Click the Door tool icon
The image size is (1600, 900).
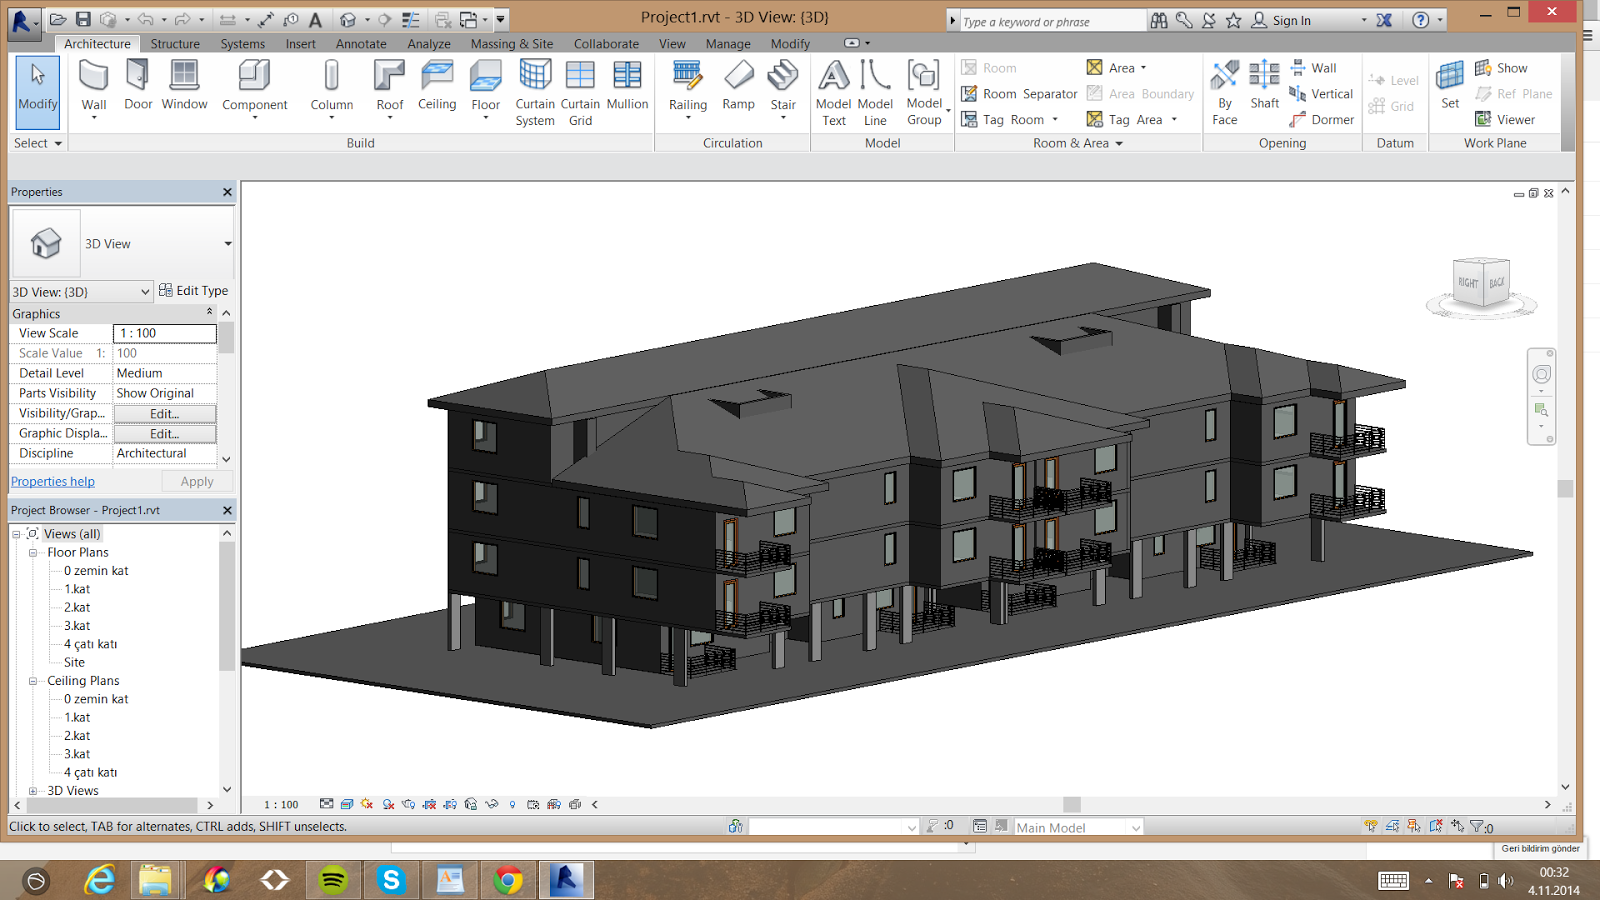138,78
